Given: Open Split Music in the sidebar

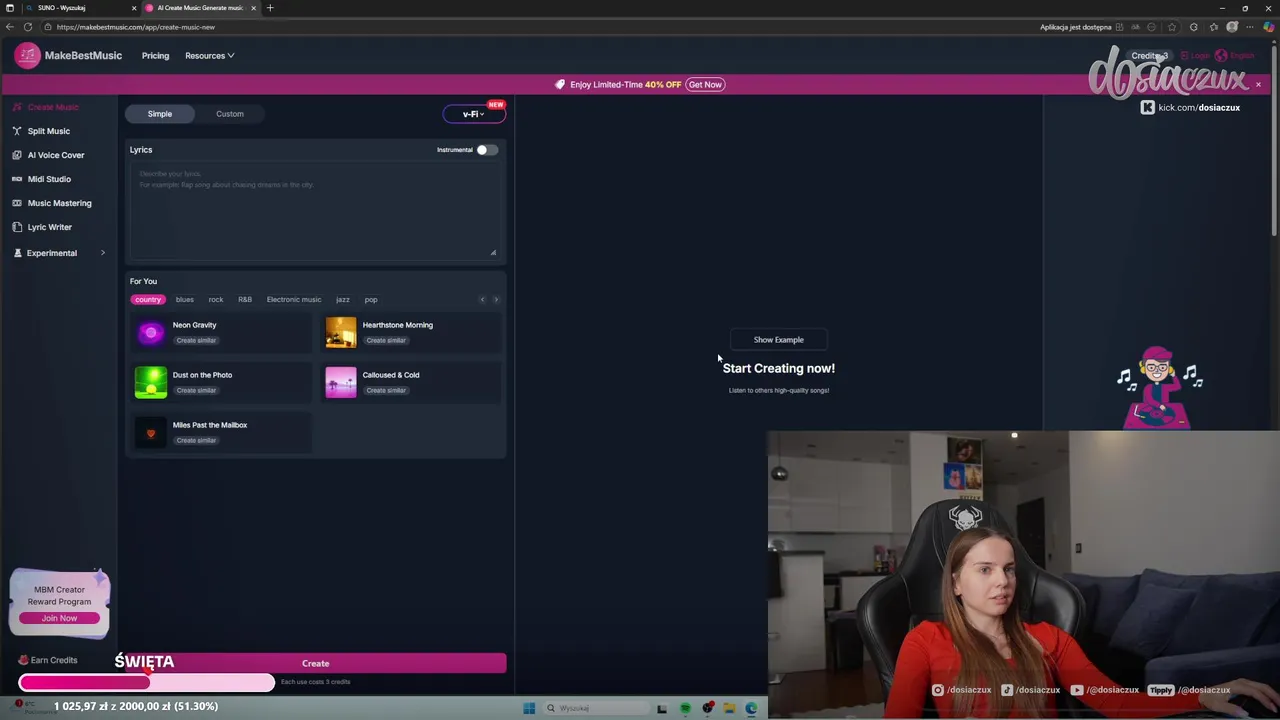Looking at the screenshot, I should coord(41,131).
